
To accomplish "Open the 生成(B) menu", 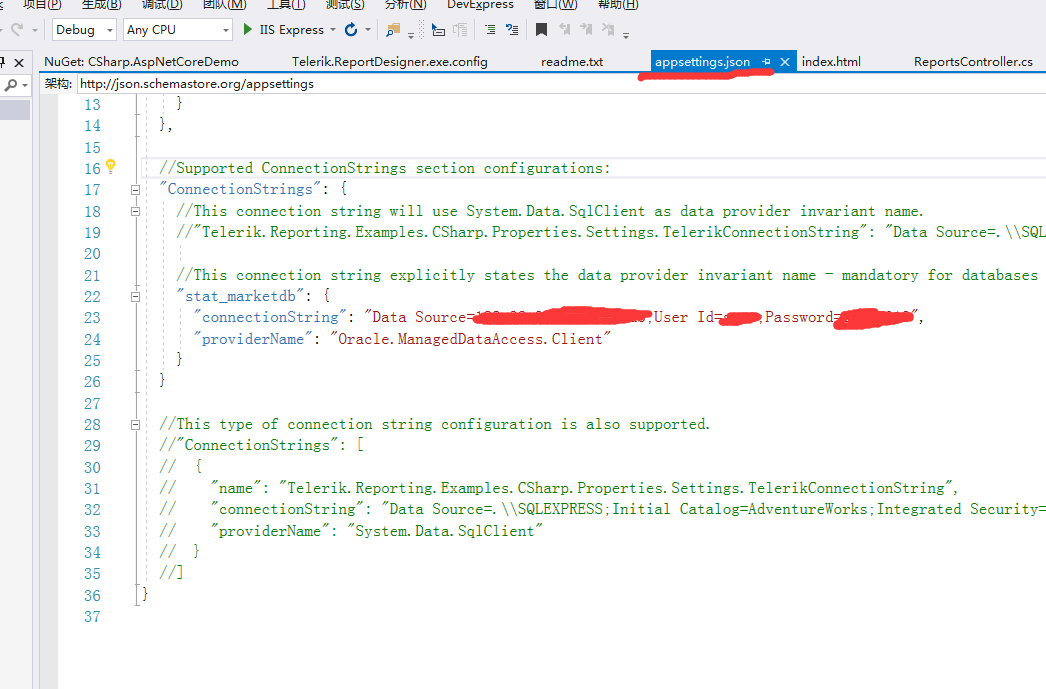I will (x=101, y=5).
